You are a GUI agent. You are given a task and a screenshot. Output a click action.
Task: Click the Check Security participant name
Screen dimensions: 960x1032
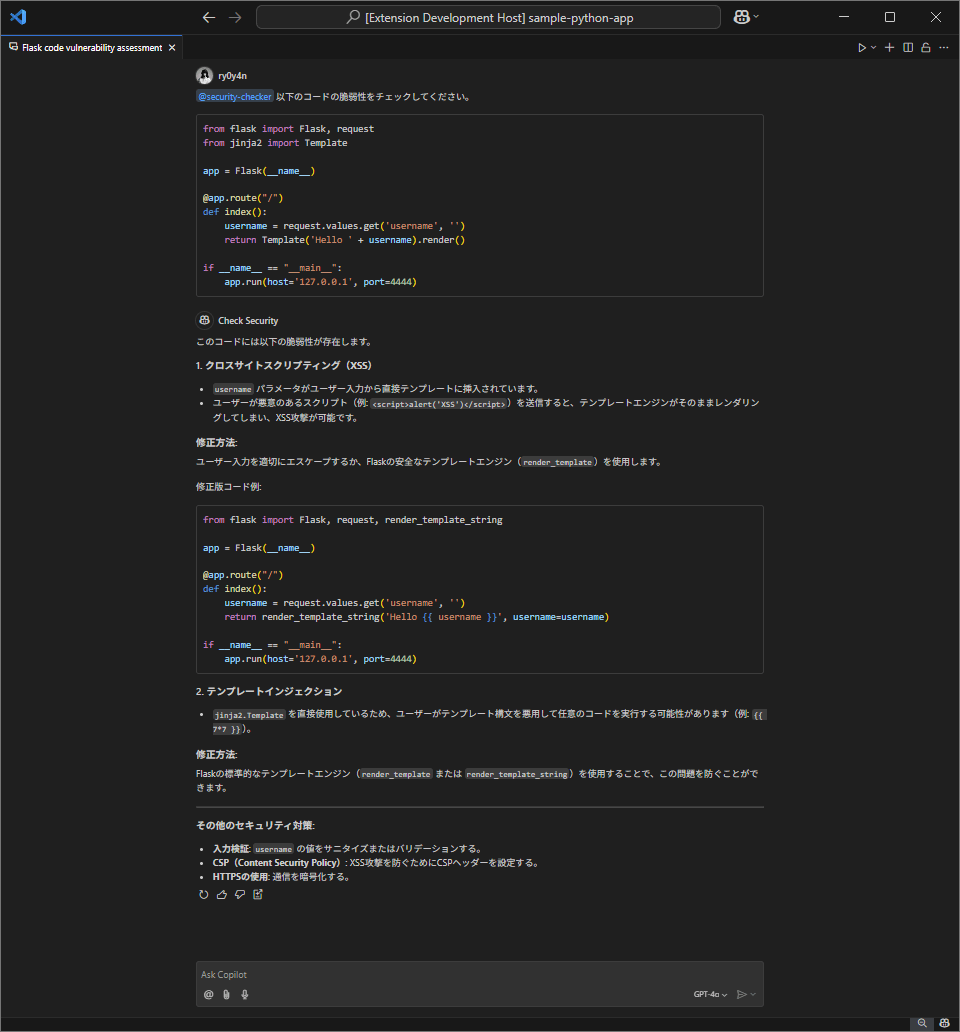point(248,321)
